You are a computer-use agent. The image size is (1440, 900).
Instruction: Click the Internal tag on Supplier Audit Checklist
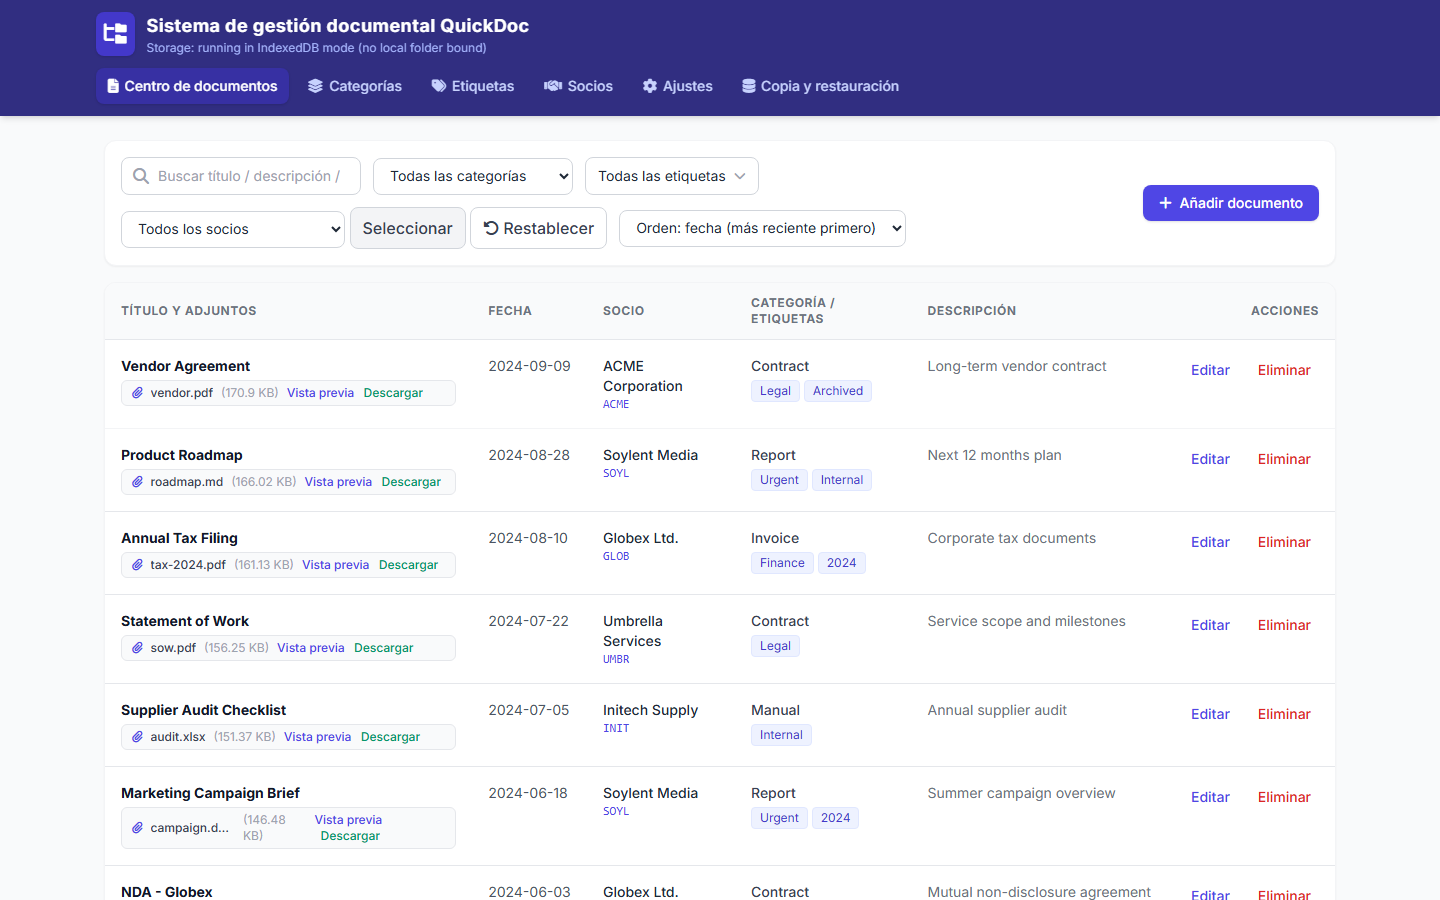click(781, 735)
